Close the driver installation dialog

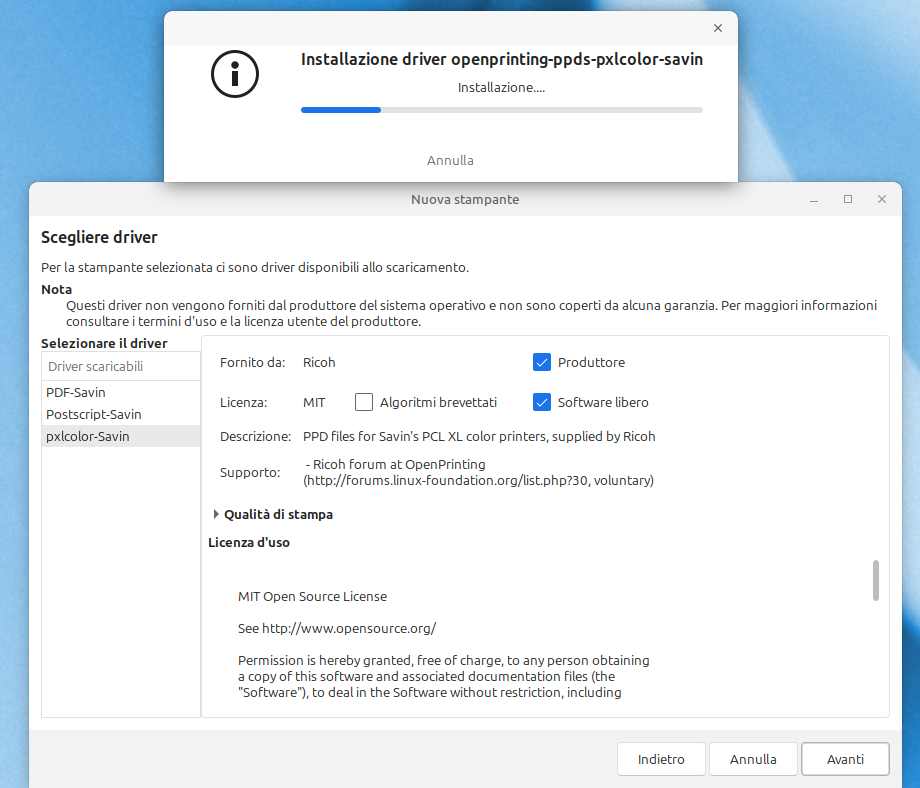(718, 28)
